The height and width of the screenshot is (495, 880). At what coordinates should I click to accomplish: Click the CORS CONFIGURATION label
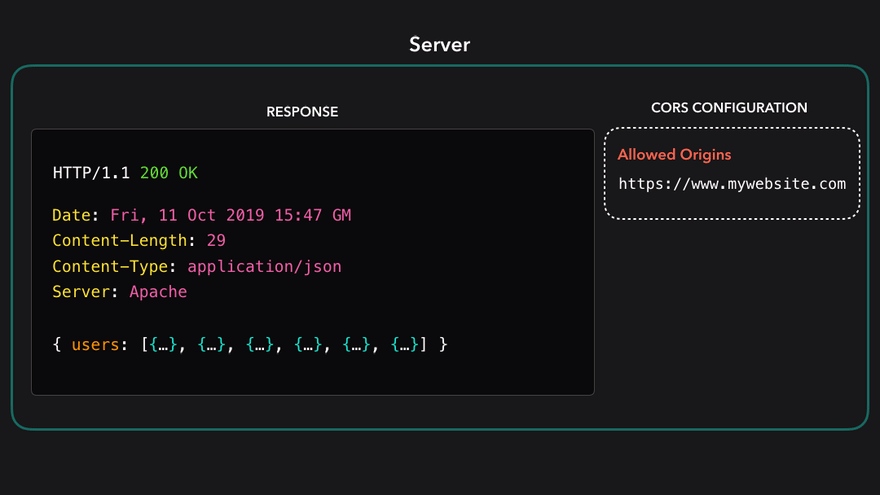tap(729, 108)
